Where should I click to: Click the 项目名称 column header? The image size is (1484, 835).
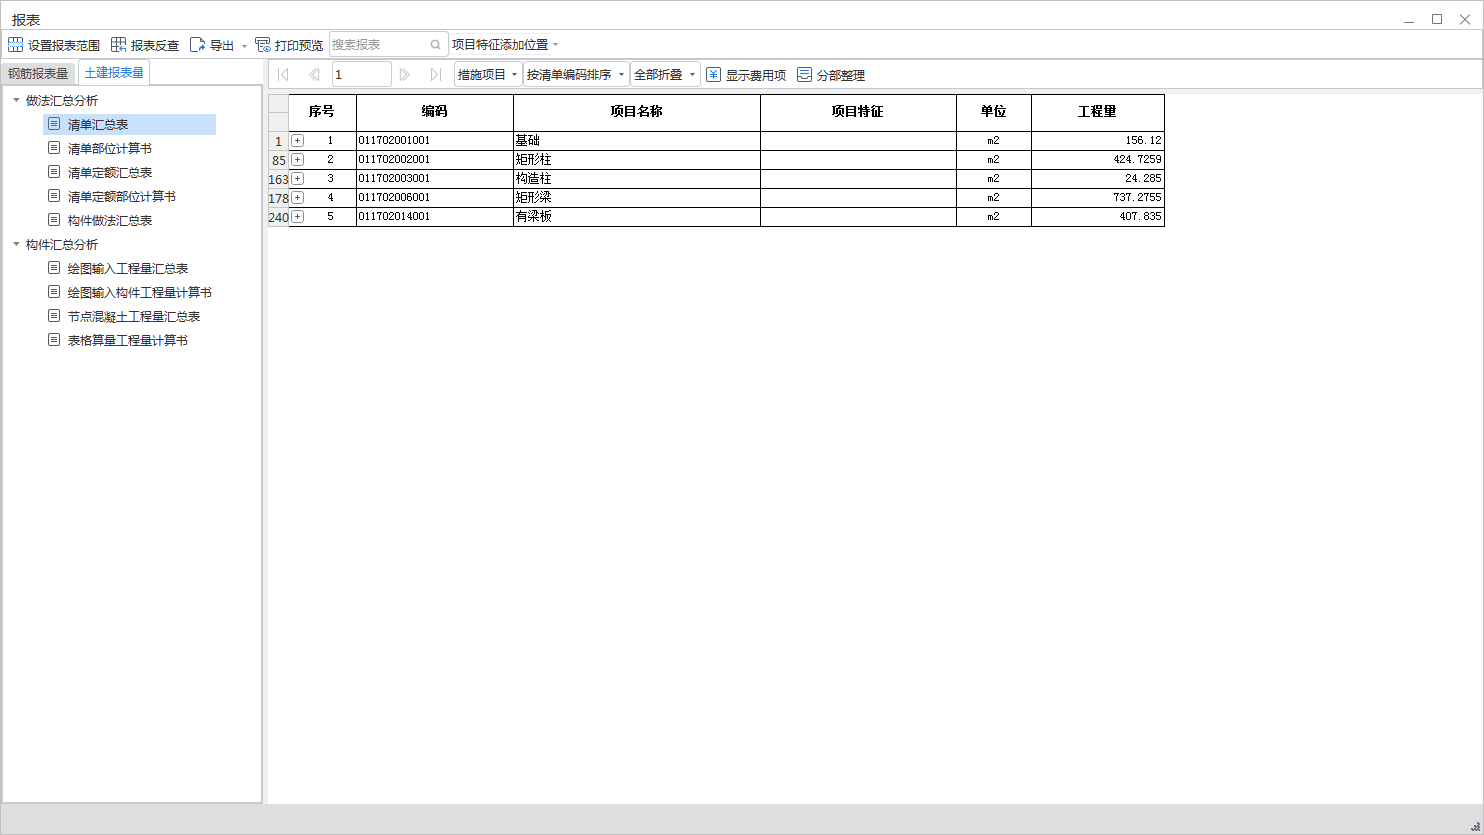pos(637,112)
